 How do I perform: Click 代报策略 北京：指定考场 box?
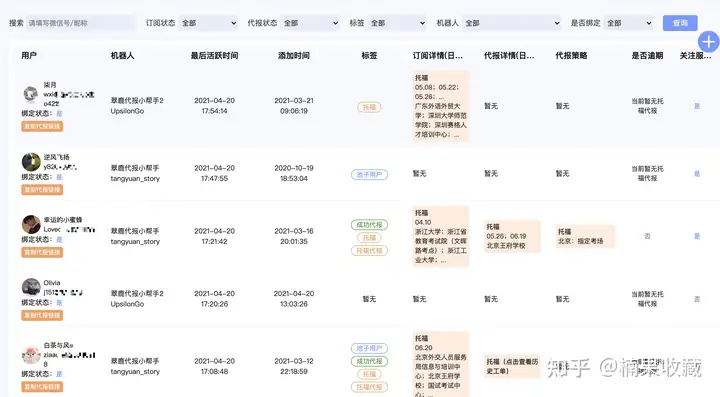pos(585,236)
